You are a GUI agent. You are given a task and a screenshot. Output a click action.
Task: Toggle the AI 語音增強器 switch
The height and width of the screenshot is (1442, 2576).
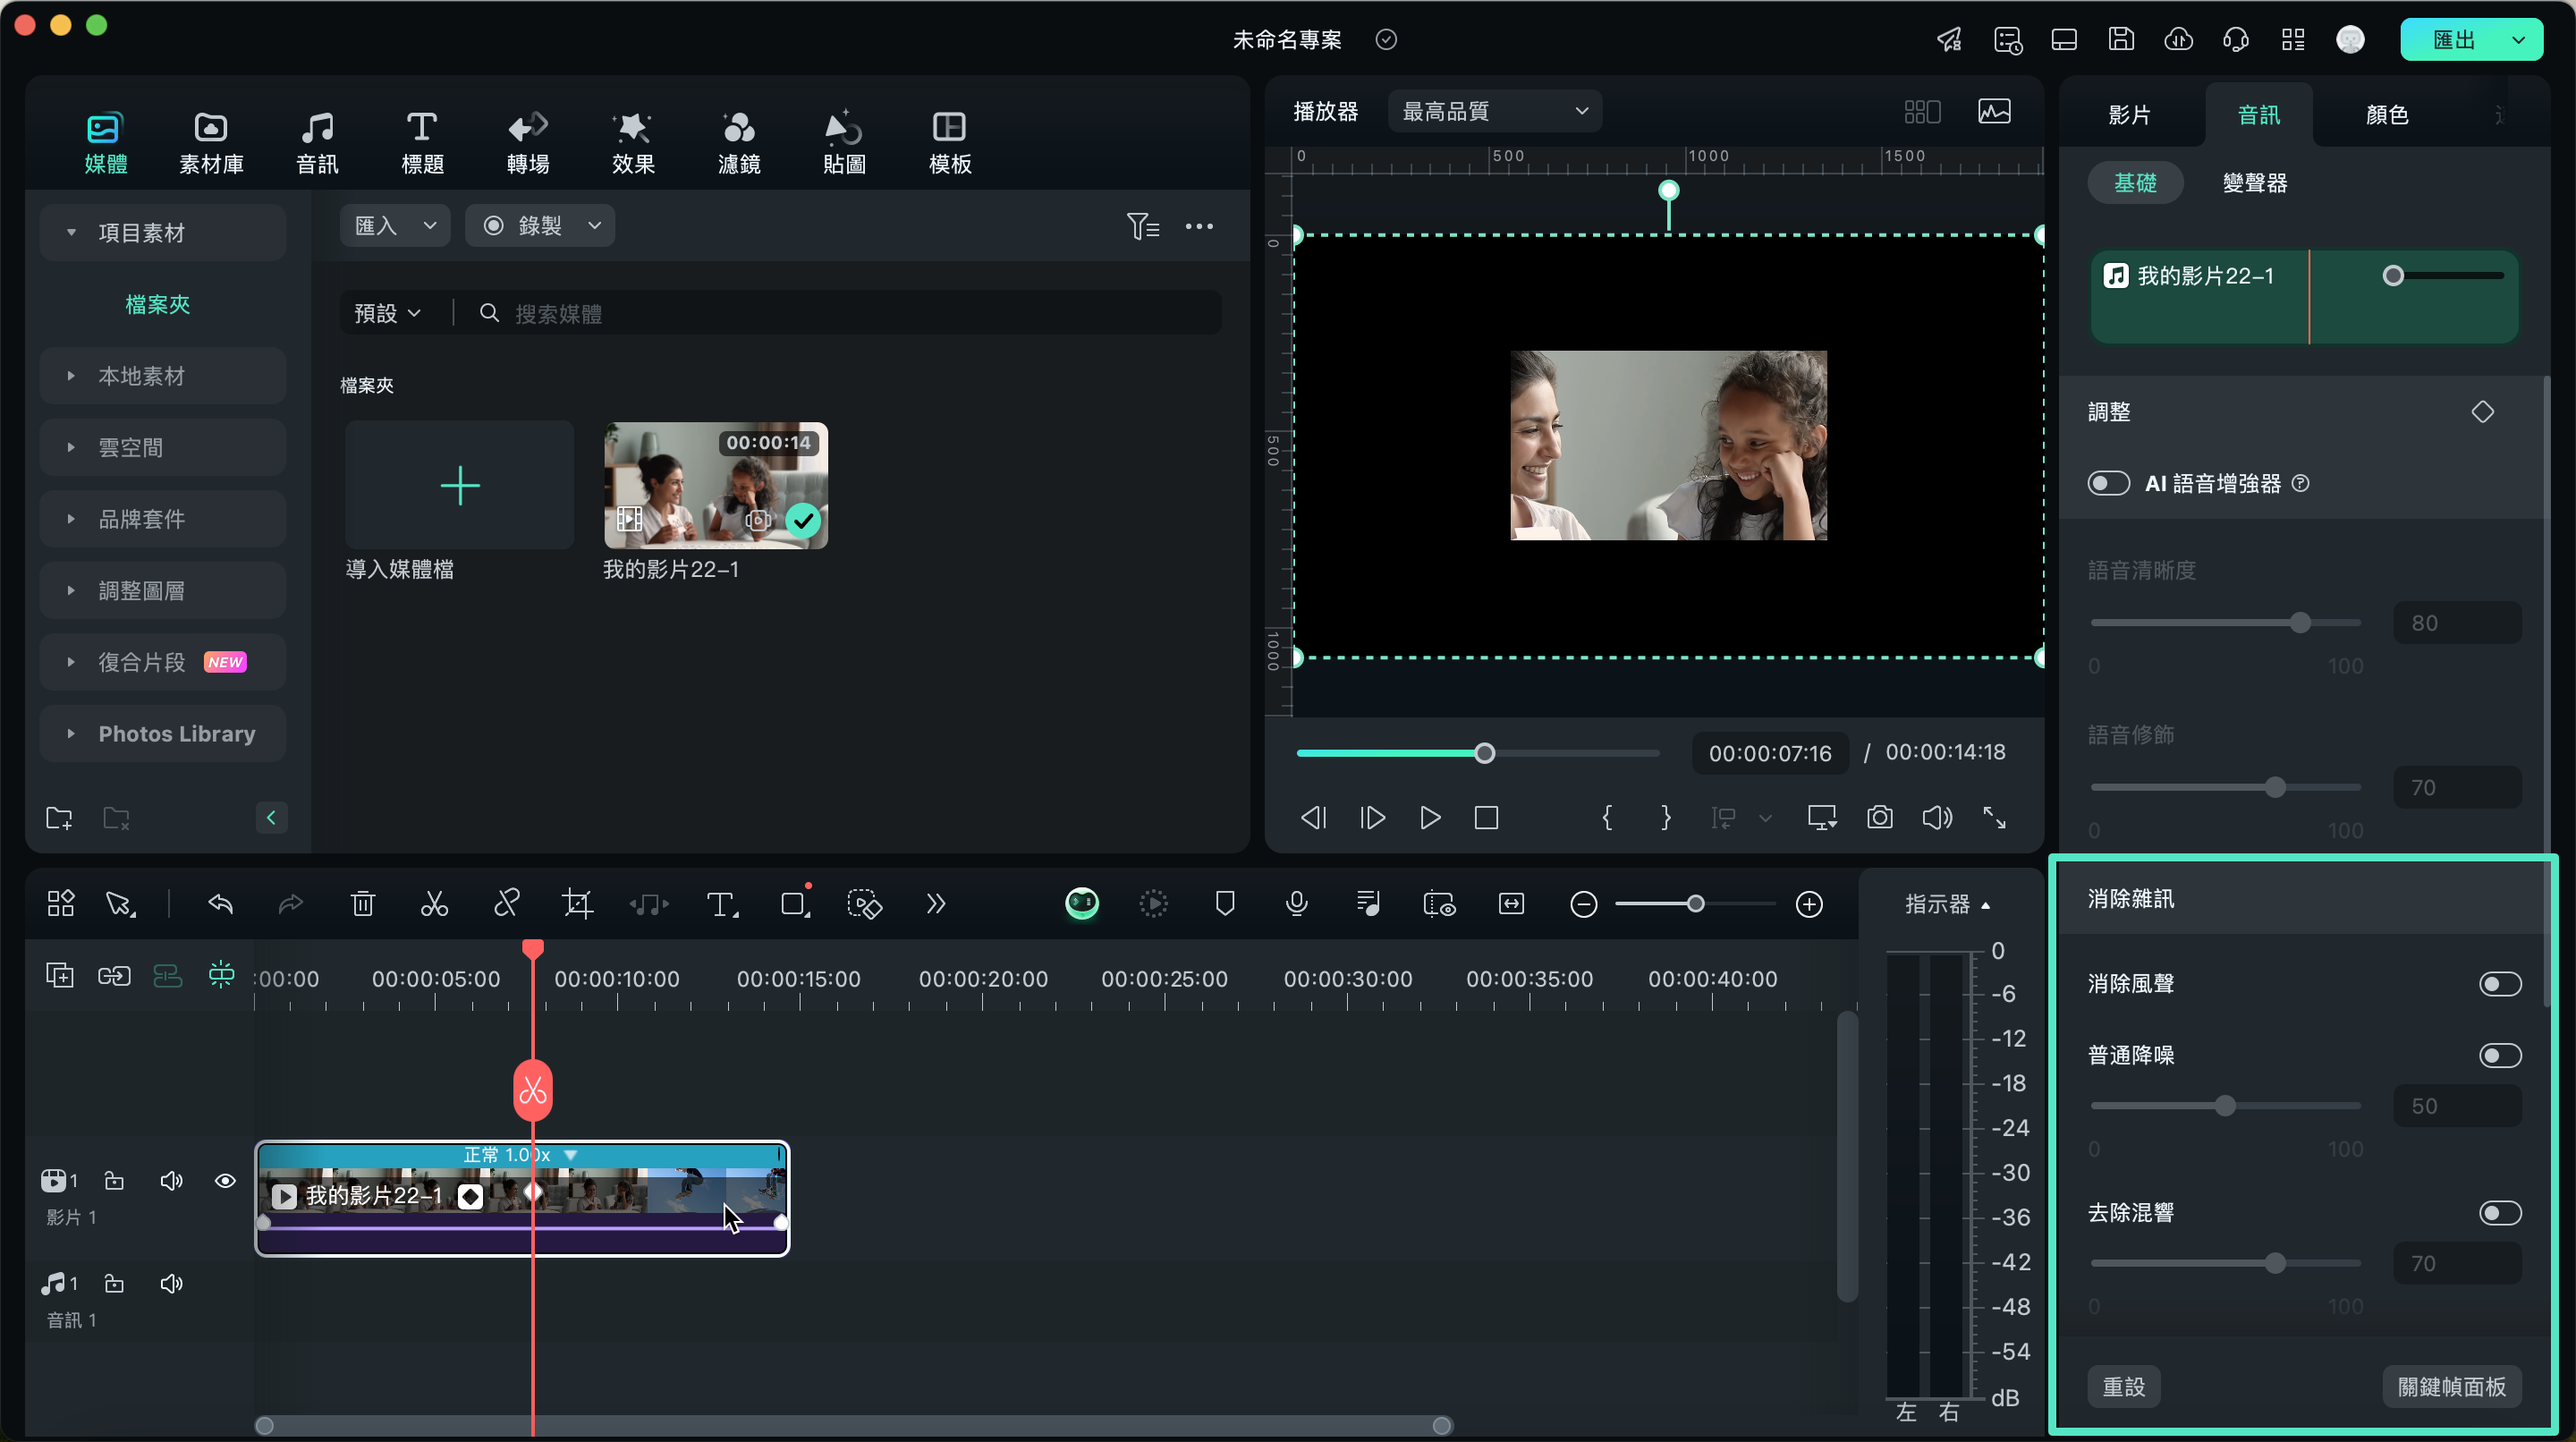(x=2108, y=483)
